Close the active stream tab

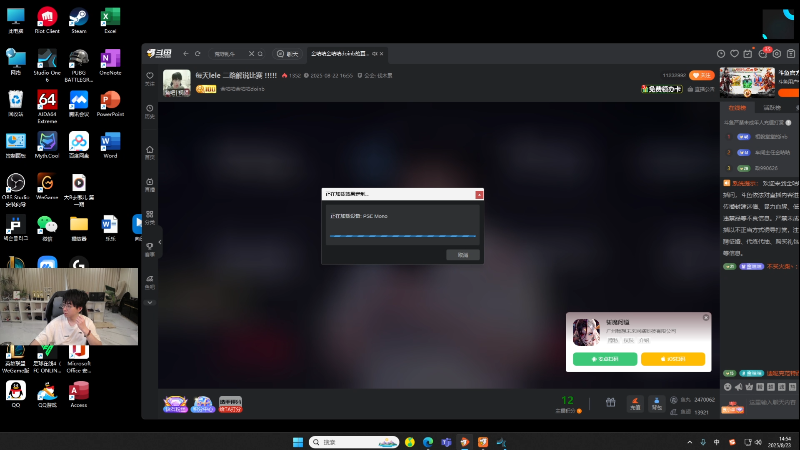pos(382,54)
